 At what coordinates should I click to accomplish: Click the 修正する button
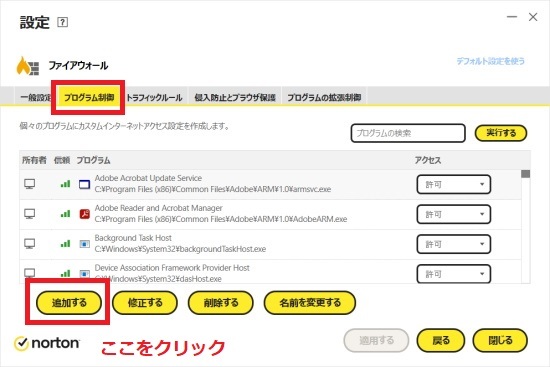coord(145,302)
